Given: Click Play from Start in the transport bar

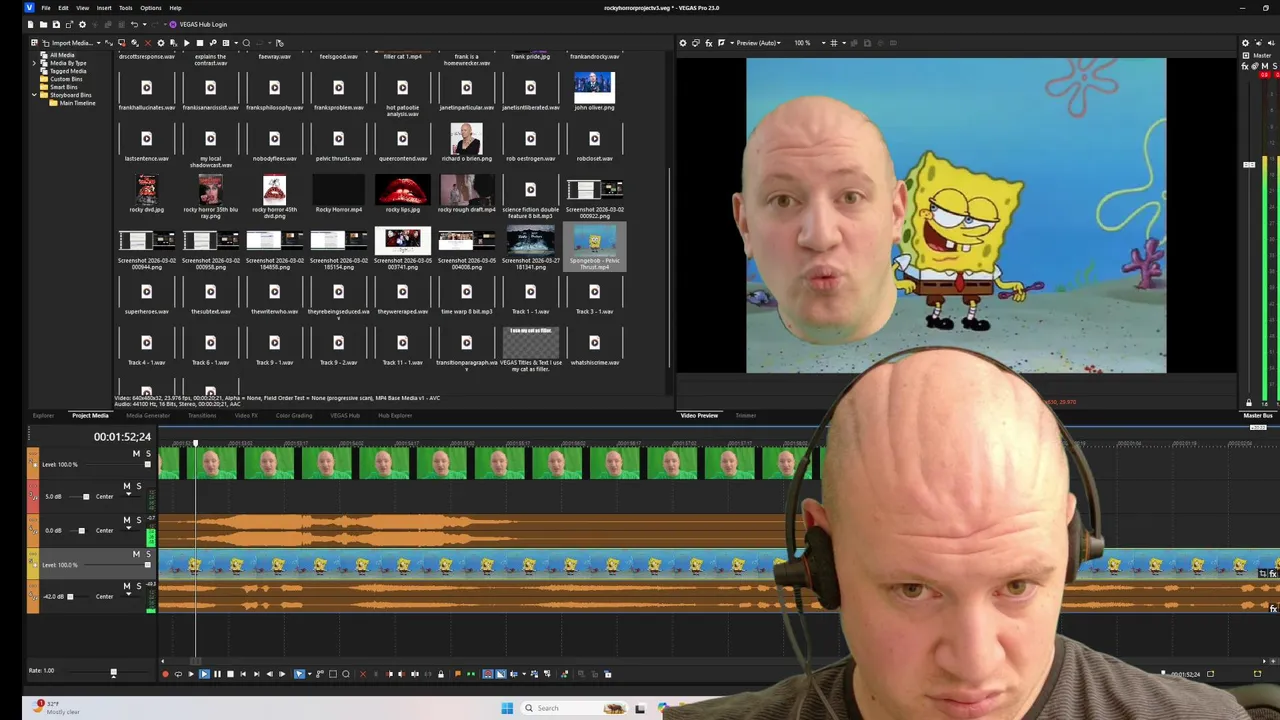Looking at the screenshot, I should 191,674.
